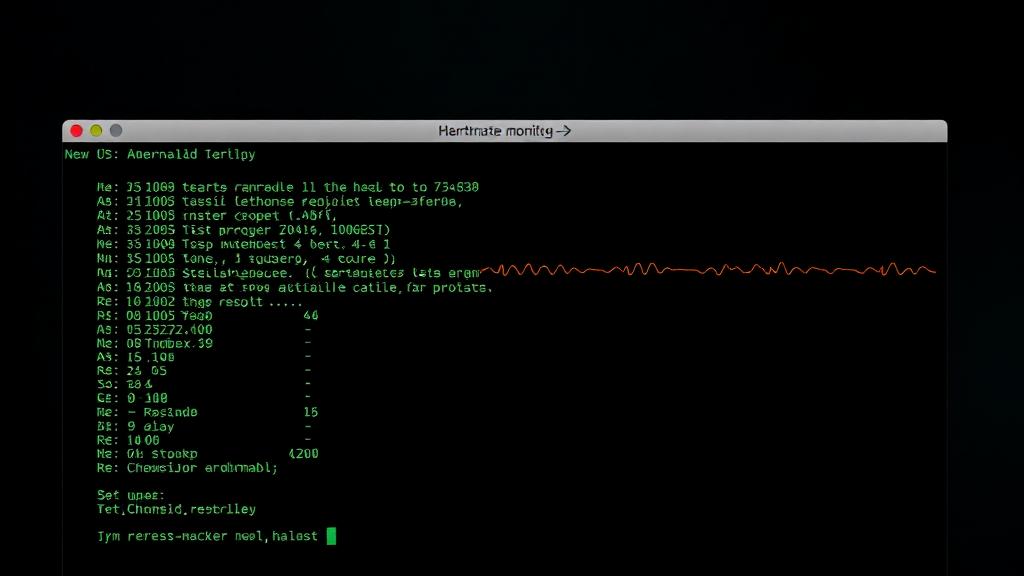Click the gray zoom window button
Viewport: 1024px width, 576px height.
click(x=116, y=131)
